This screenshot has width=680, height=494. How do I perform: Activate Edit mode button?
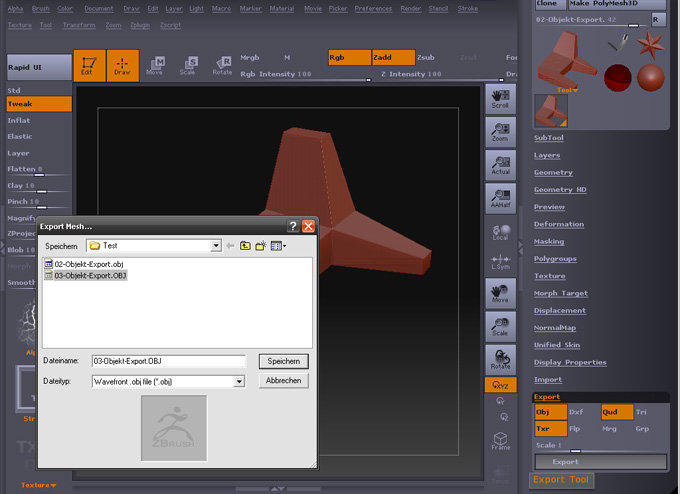(x=89, y=65)
